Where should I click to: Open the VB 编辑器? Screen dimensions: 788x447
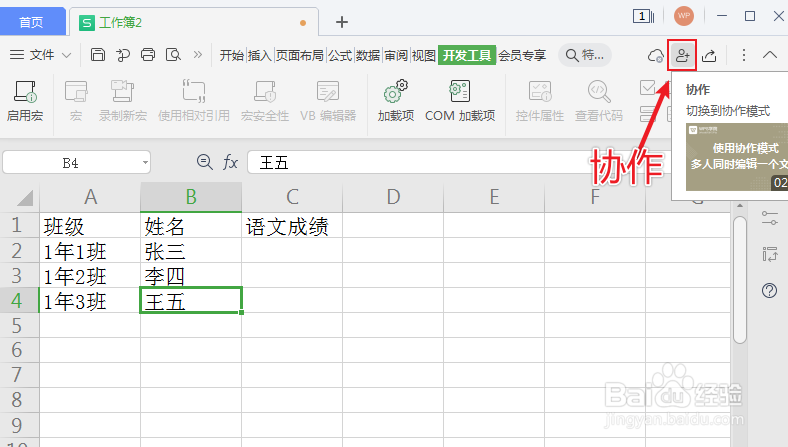coord(328,101)
